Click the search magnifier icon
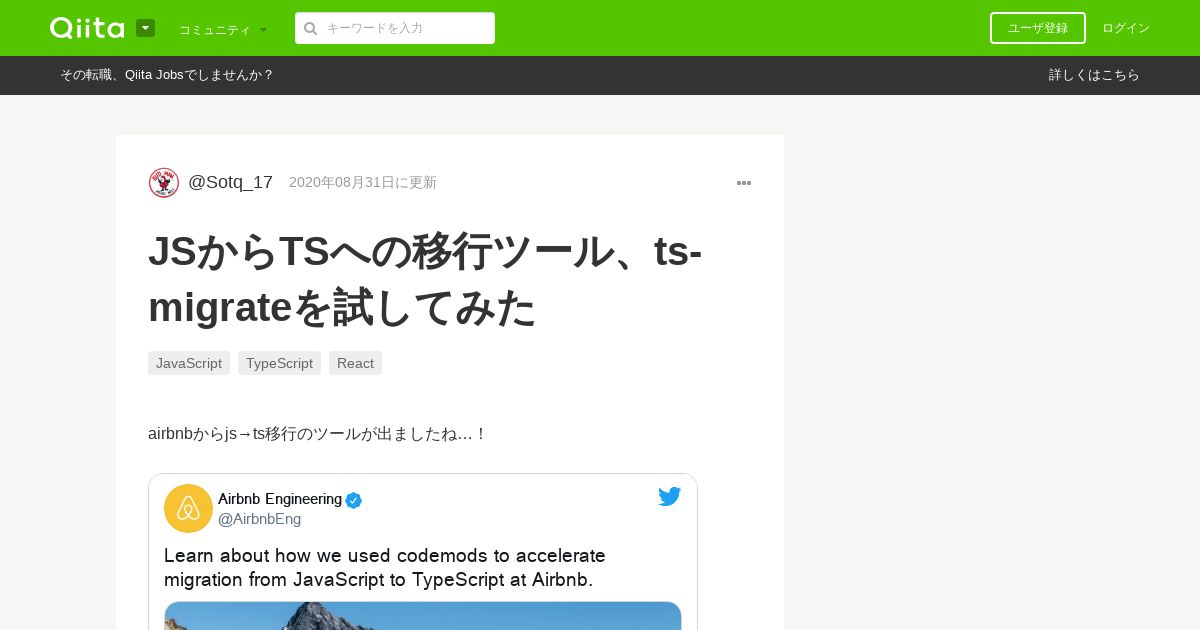This screenshot has width=1200, height=630. pos(311,28)
